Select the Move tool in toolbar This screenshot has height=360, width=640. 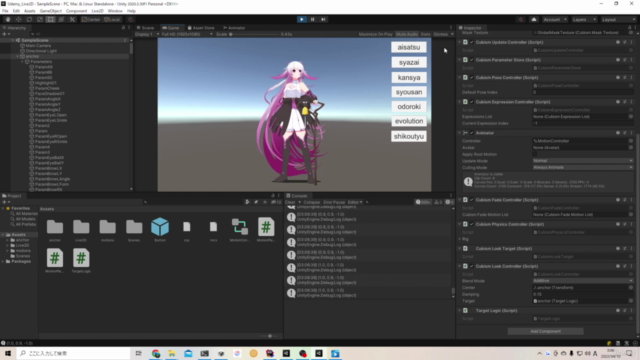[x=18, y=19]
